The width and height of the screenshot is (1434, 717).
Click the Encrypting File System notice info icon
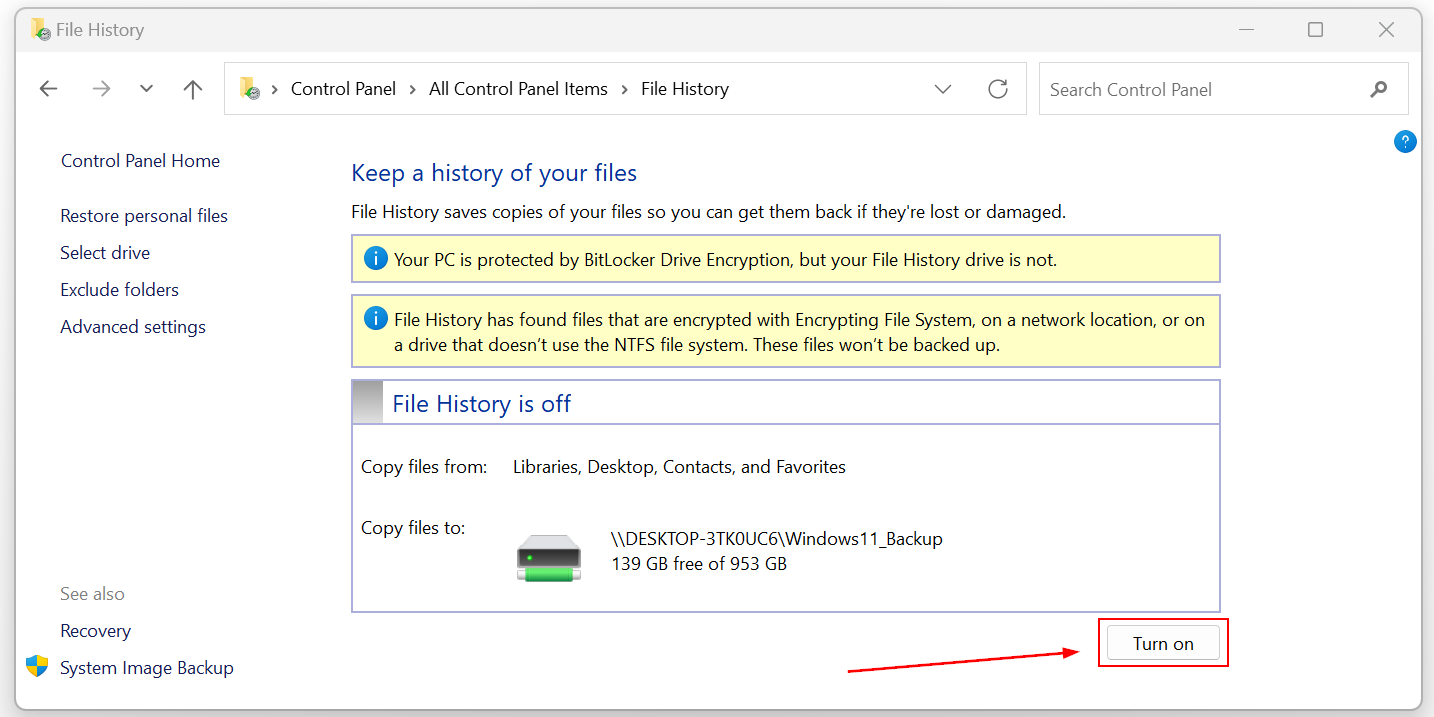point(375,319)
